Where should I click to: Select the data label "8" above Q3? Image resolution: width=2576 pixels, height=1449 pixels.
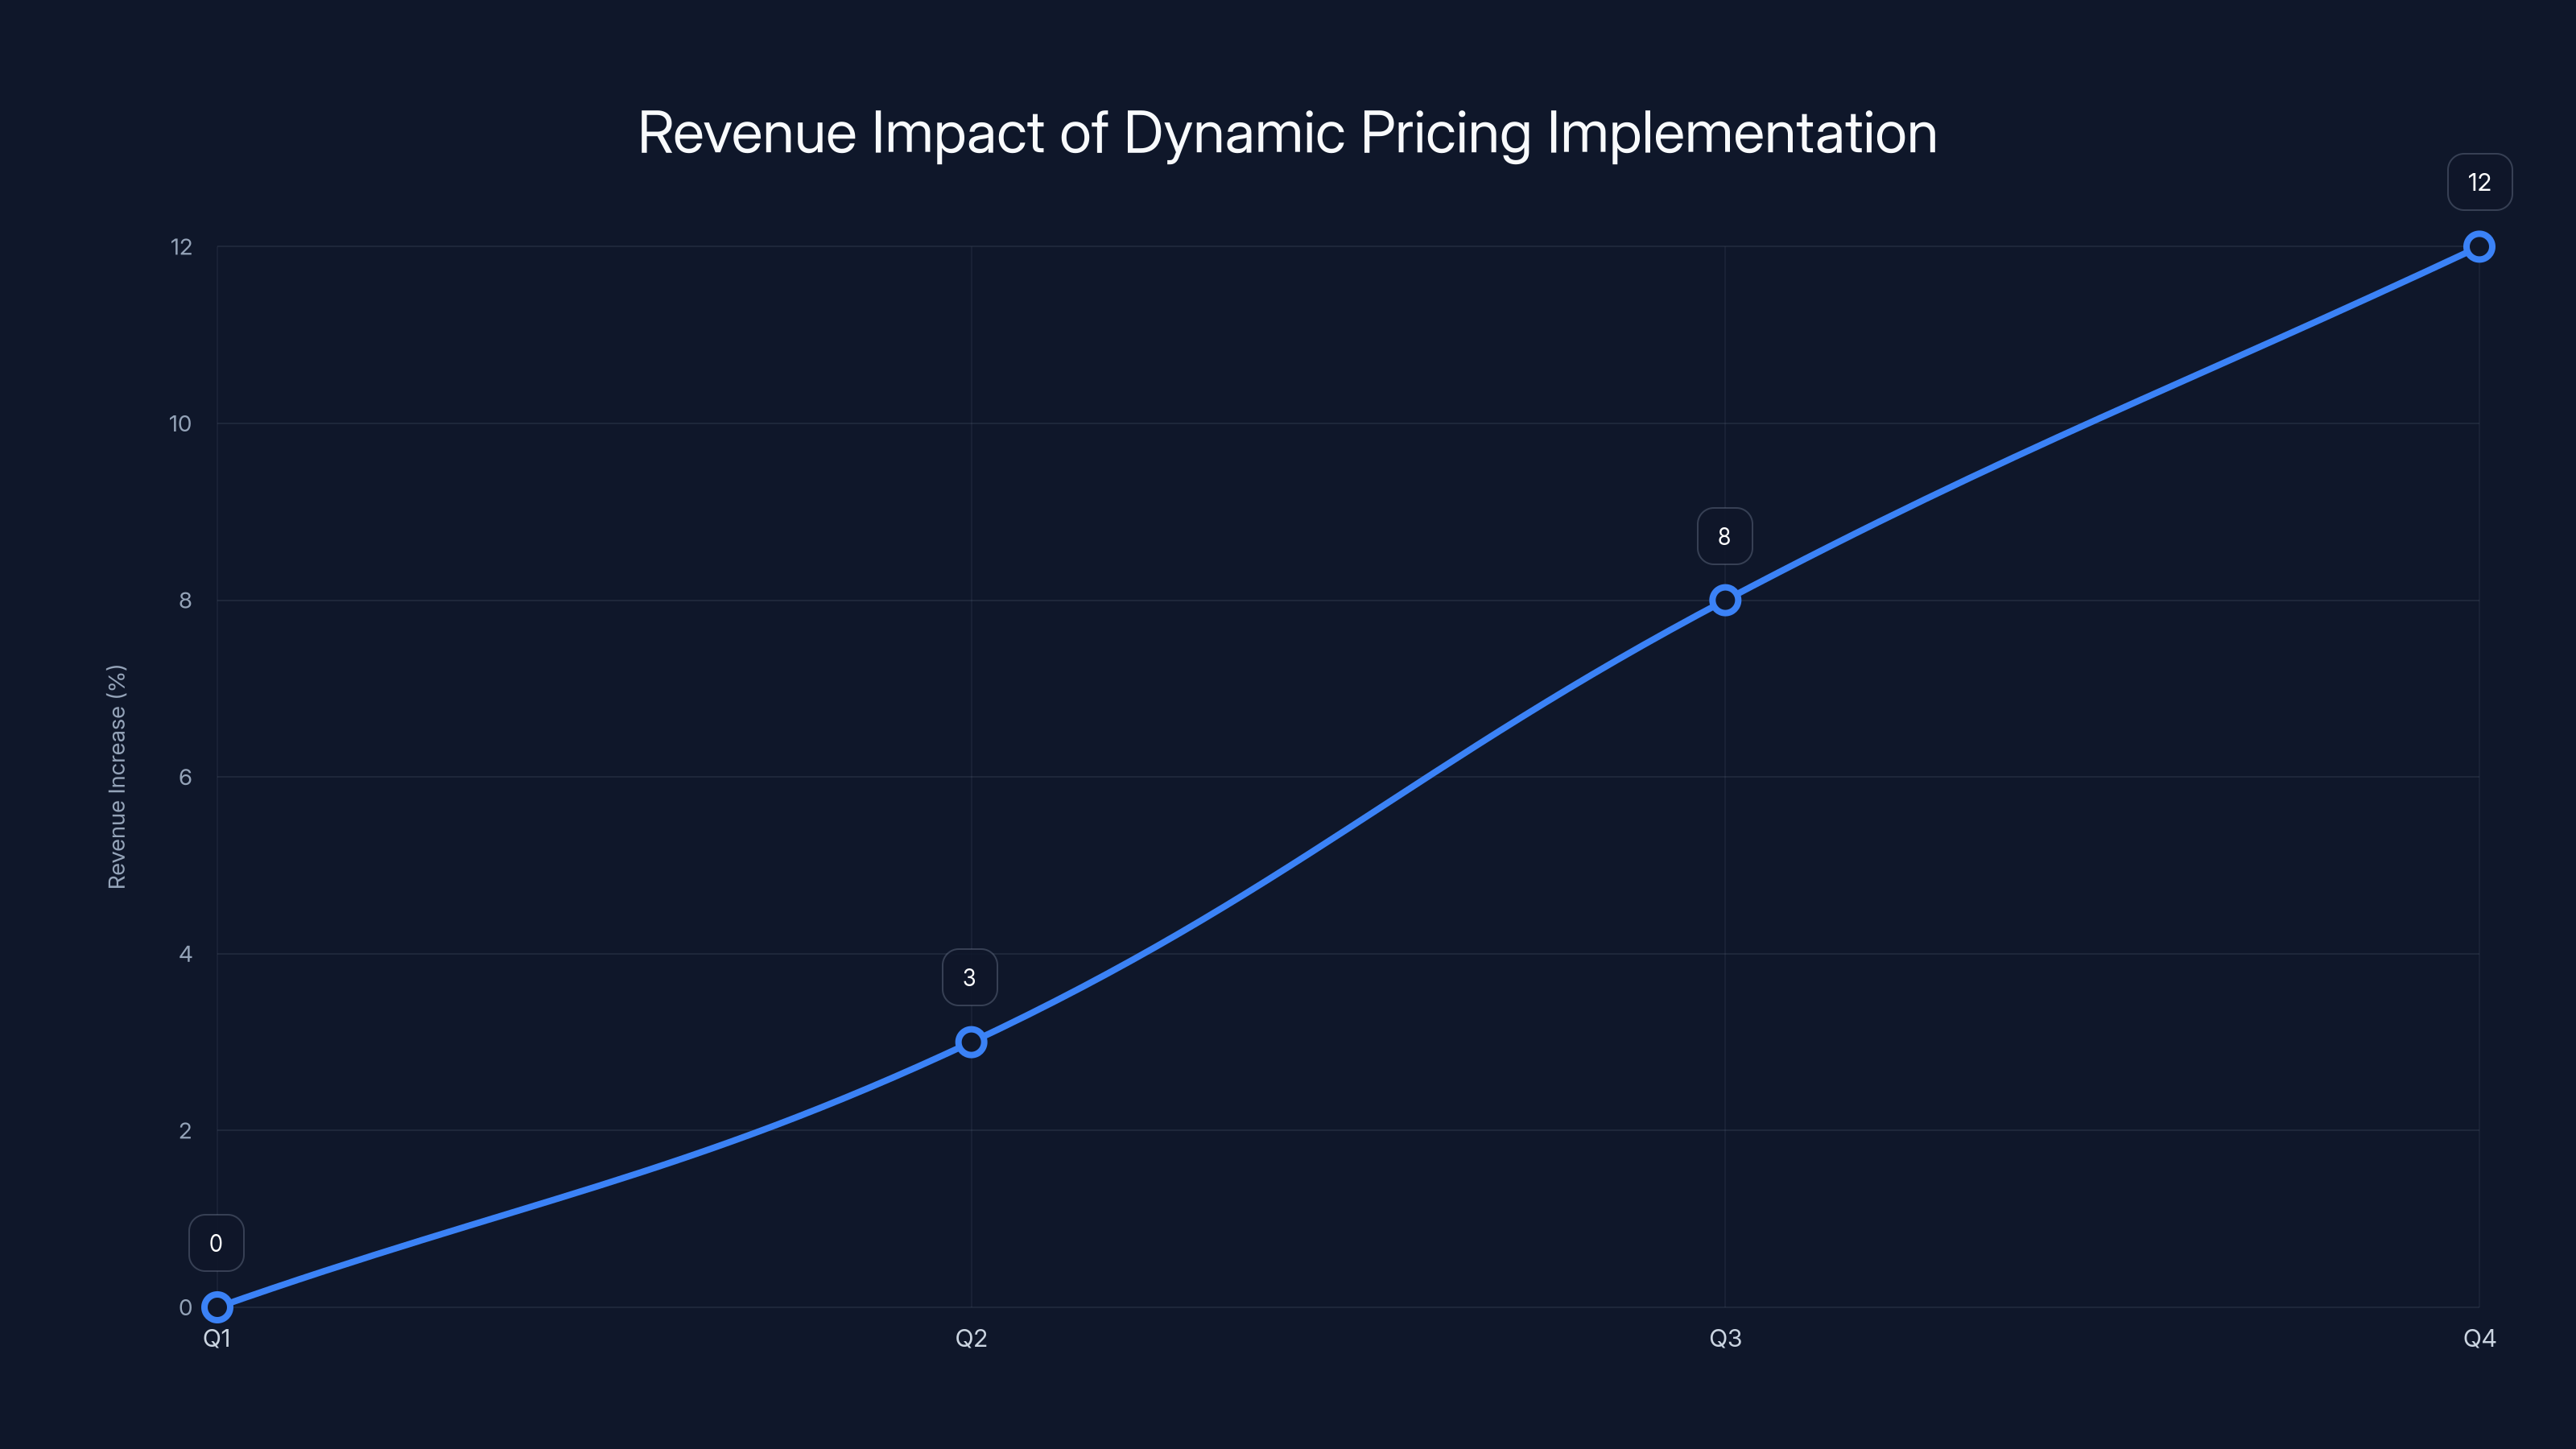tap(1725, 536)
